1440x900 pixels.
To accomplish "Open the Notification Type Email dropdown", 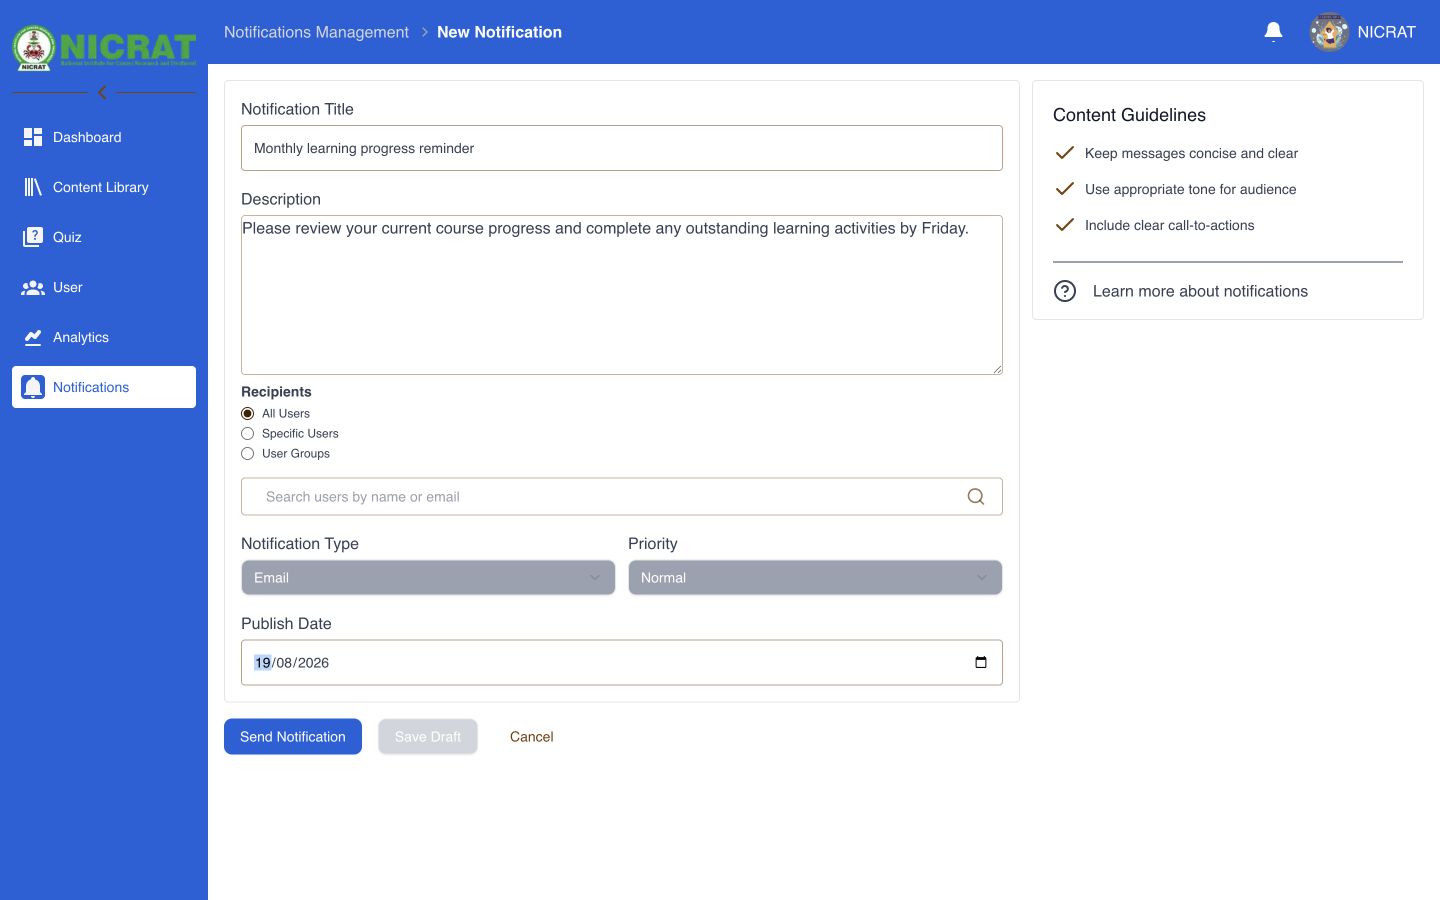I will [428, 578].
